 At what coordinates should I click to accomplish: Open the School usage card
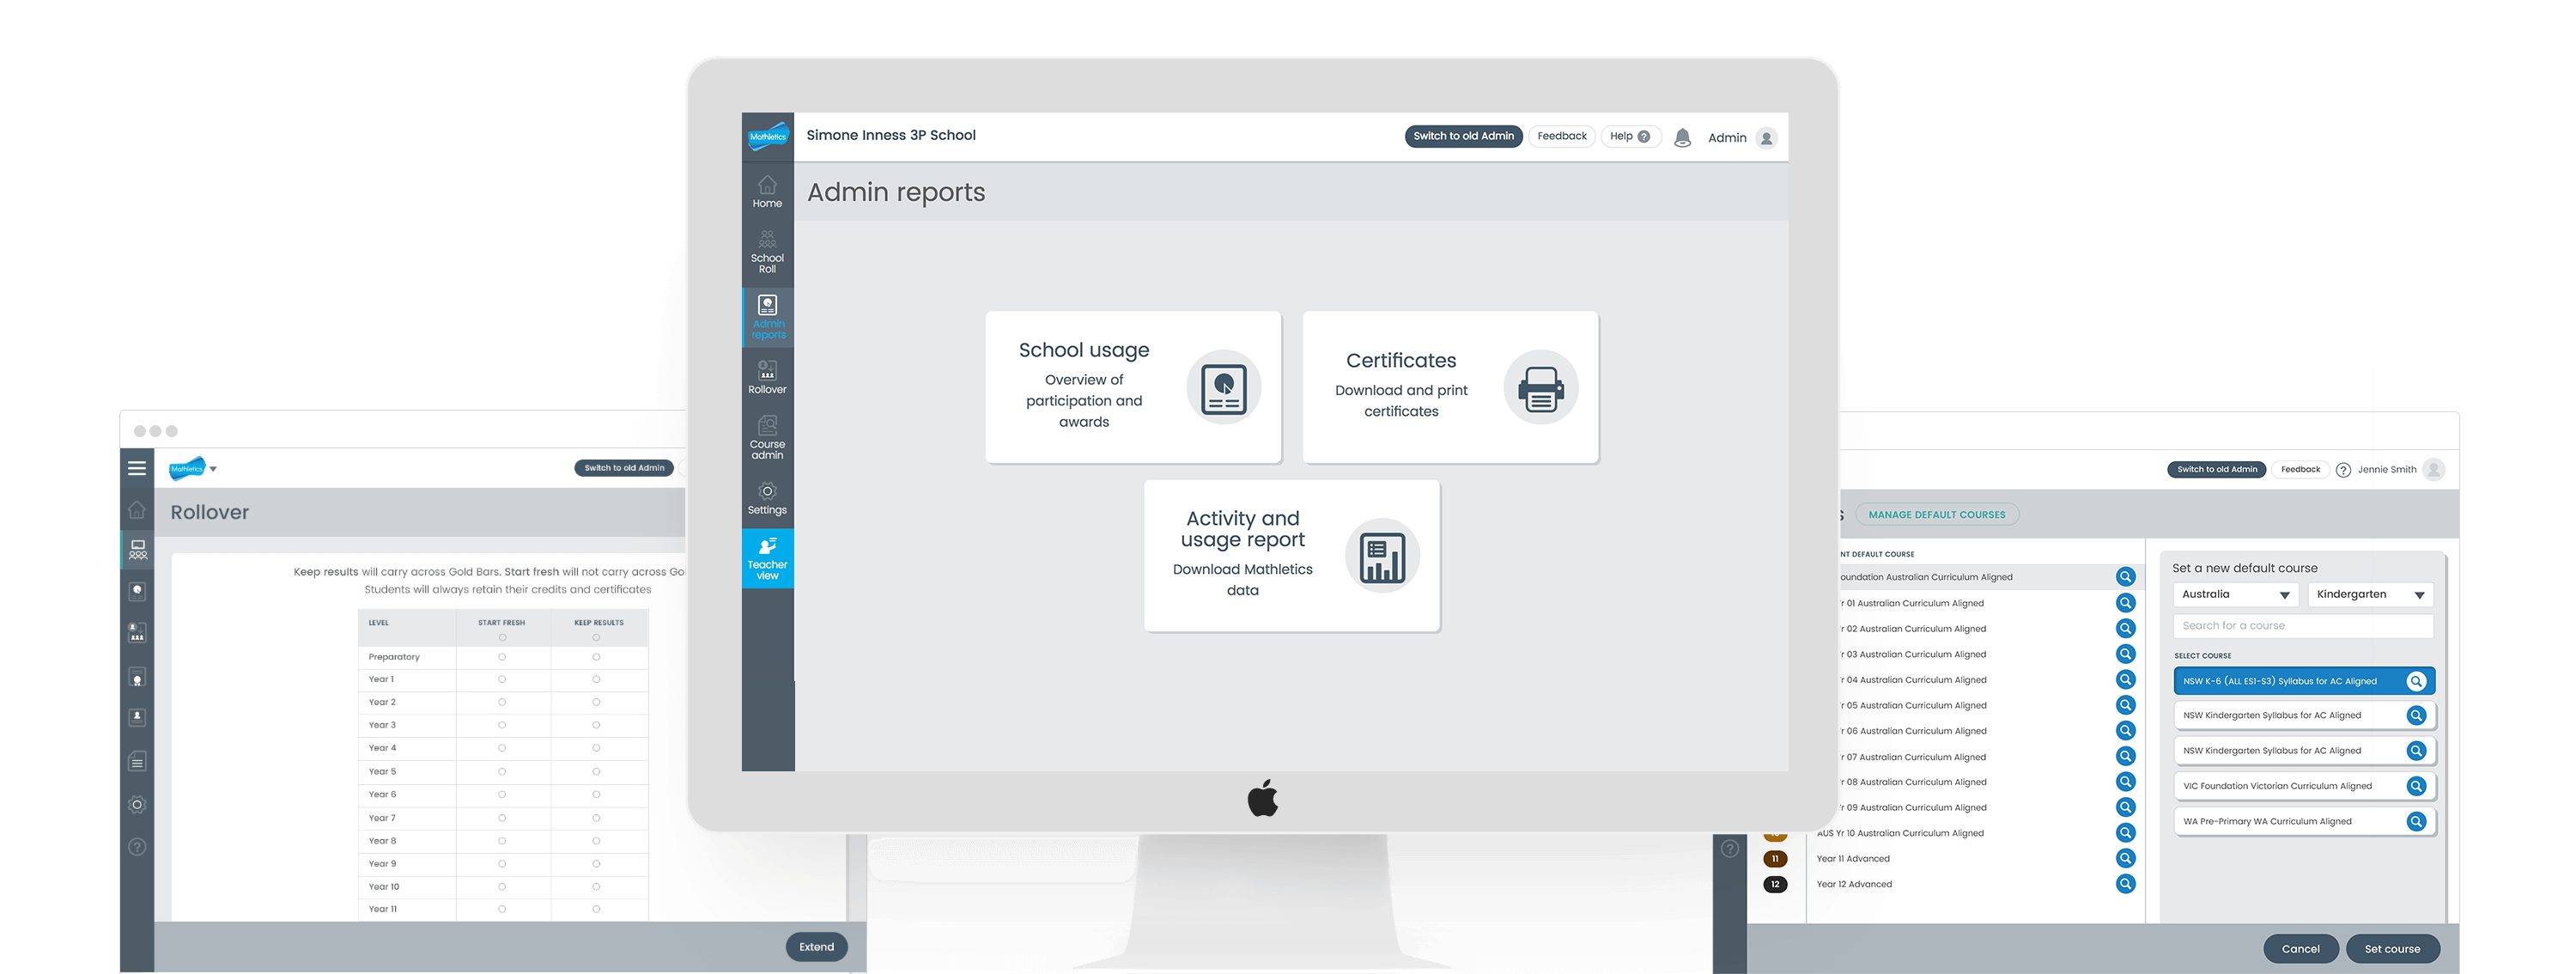coord(1133,387)
